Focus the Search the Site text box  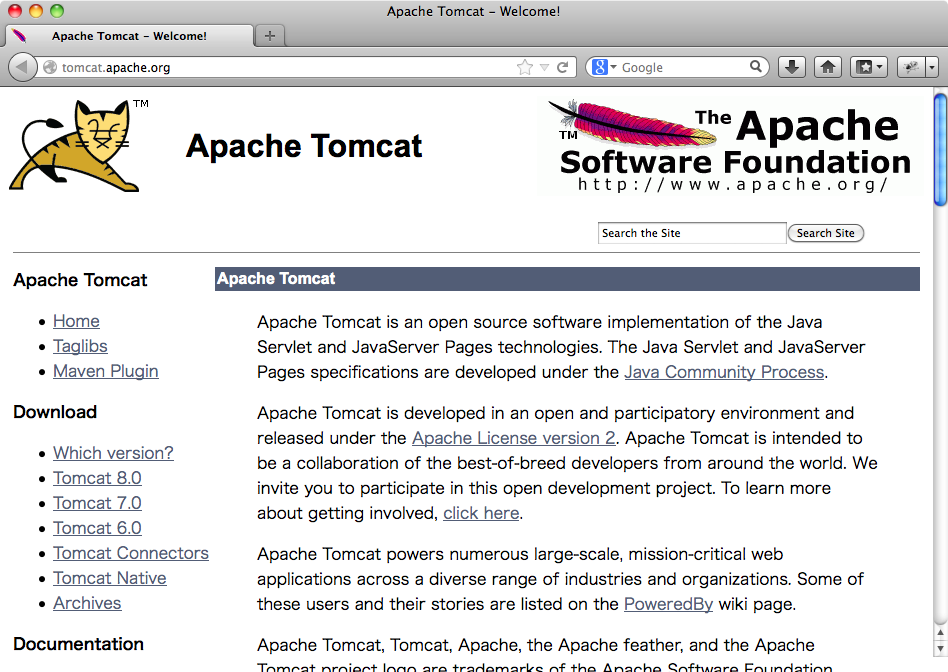[692, 233]
